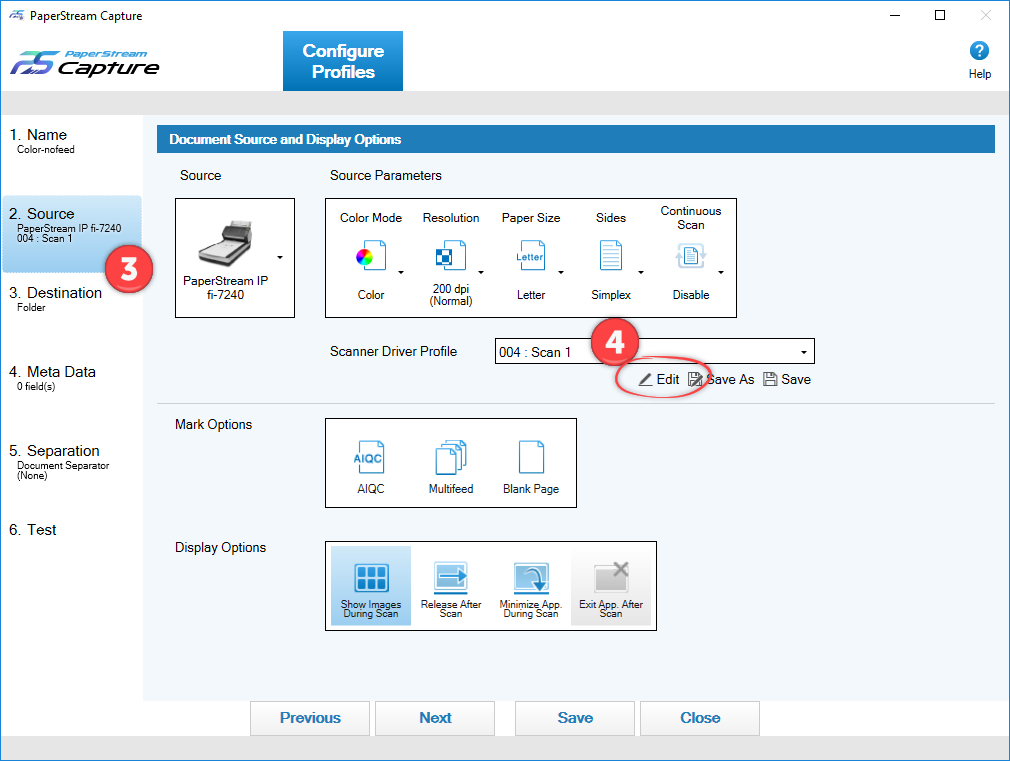
Task: Go to step 2 Source
Action: tap(71, 233)
